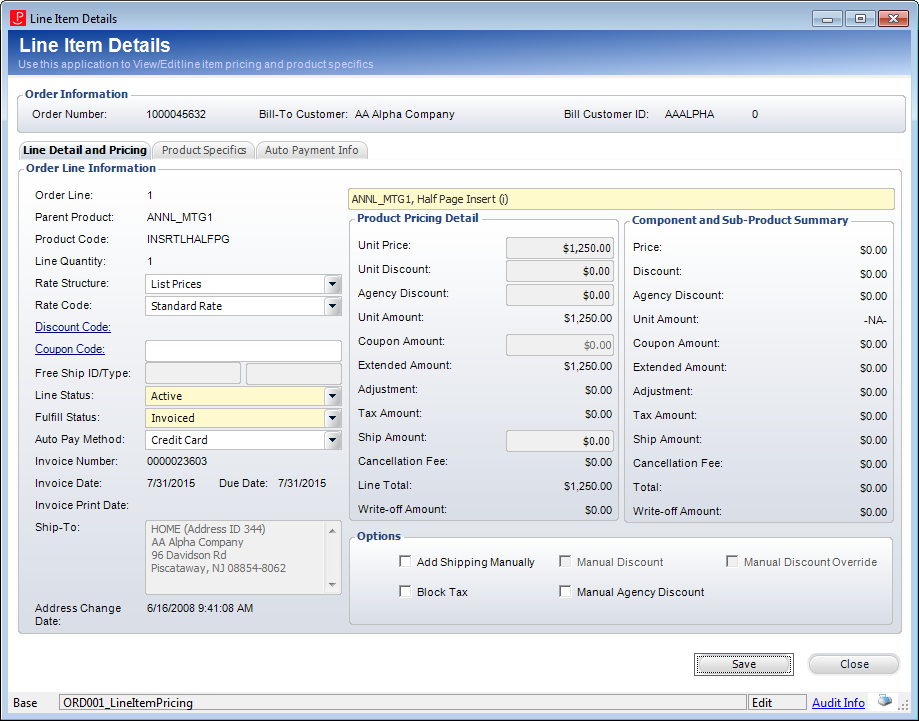Click the Ship-To scroll down arrow
This screenshot has width=919, height=721.
coord(332,584)
